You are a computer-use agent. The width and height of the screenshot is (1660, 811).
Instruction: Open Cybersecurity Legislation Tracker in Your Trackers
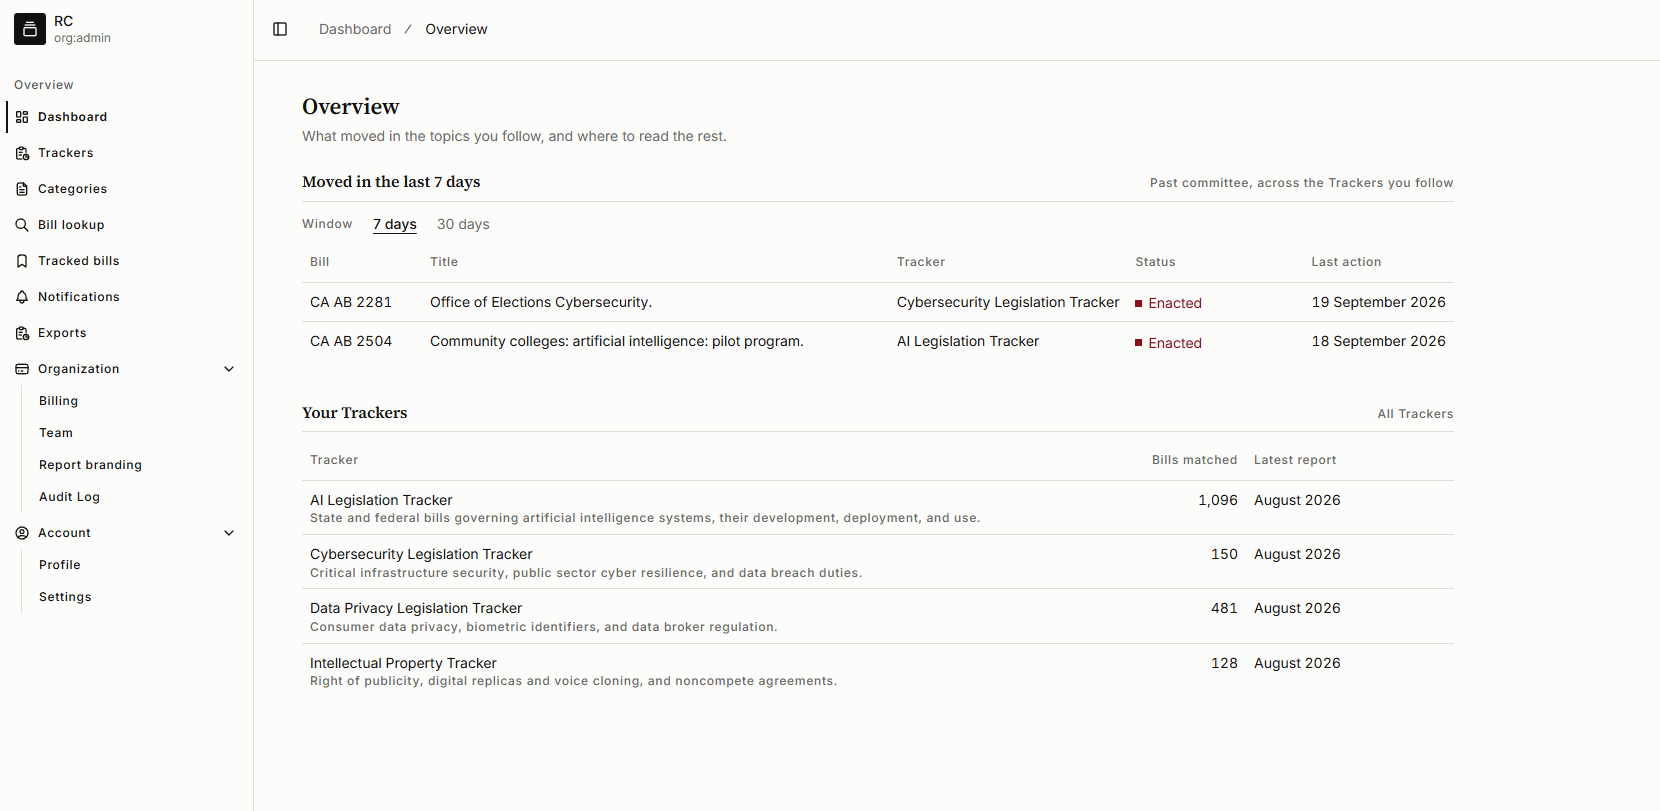[421, 554]
